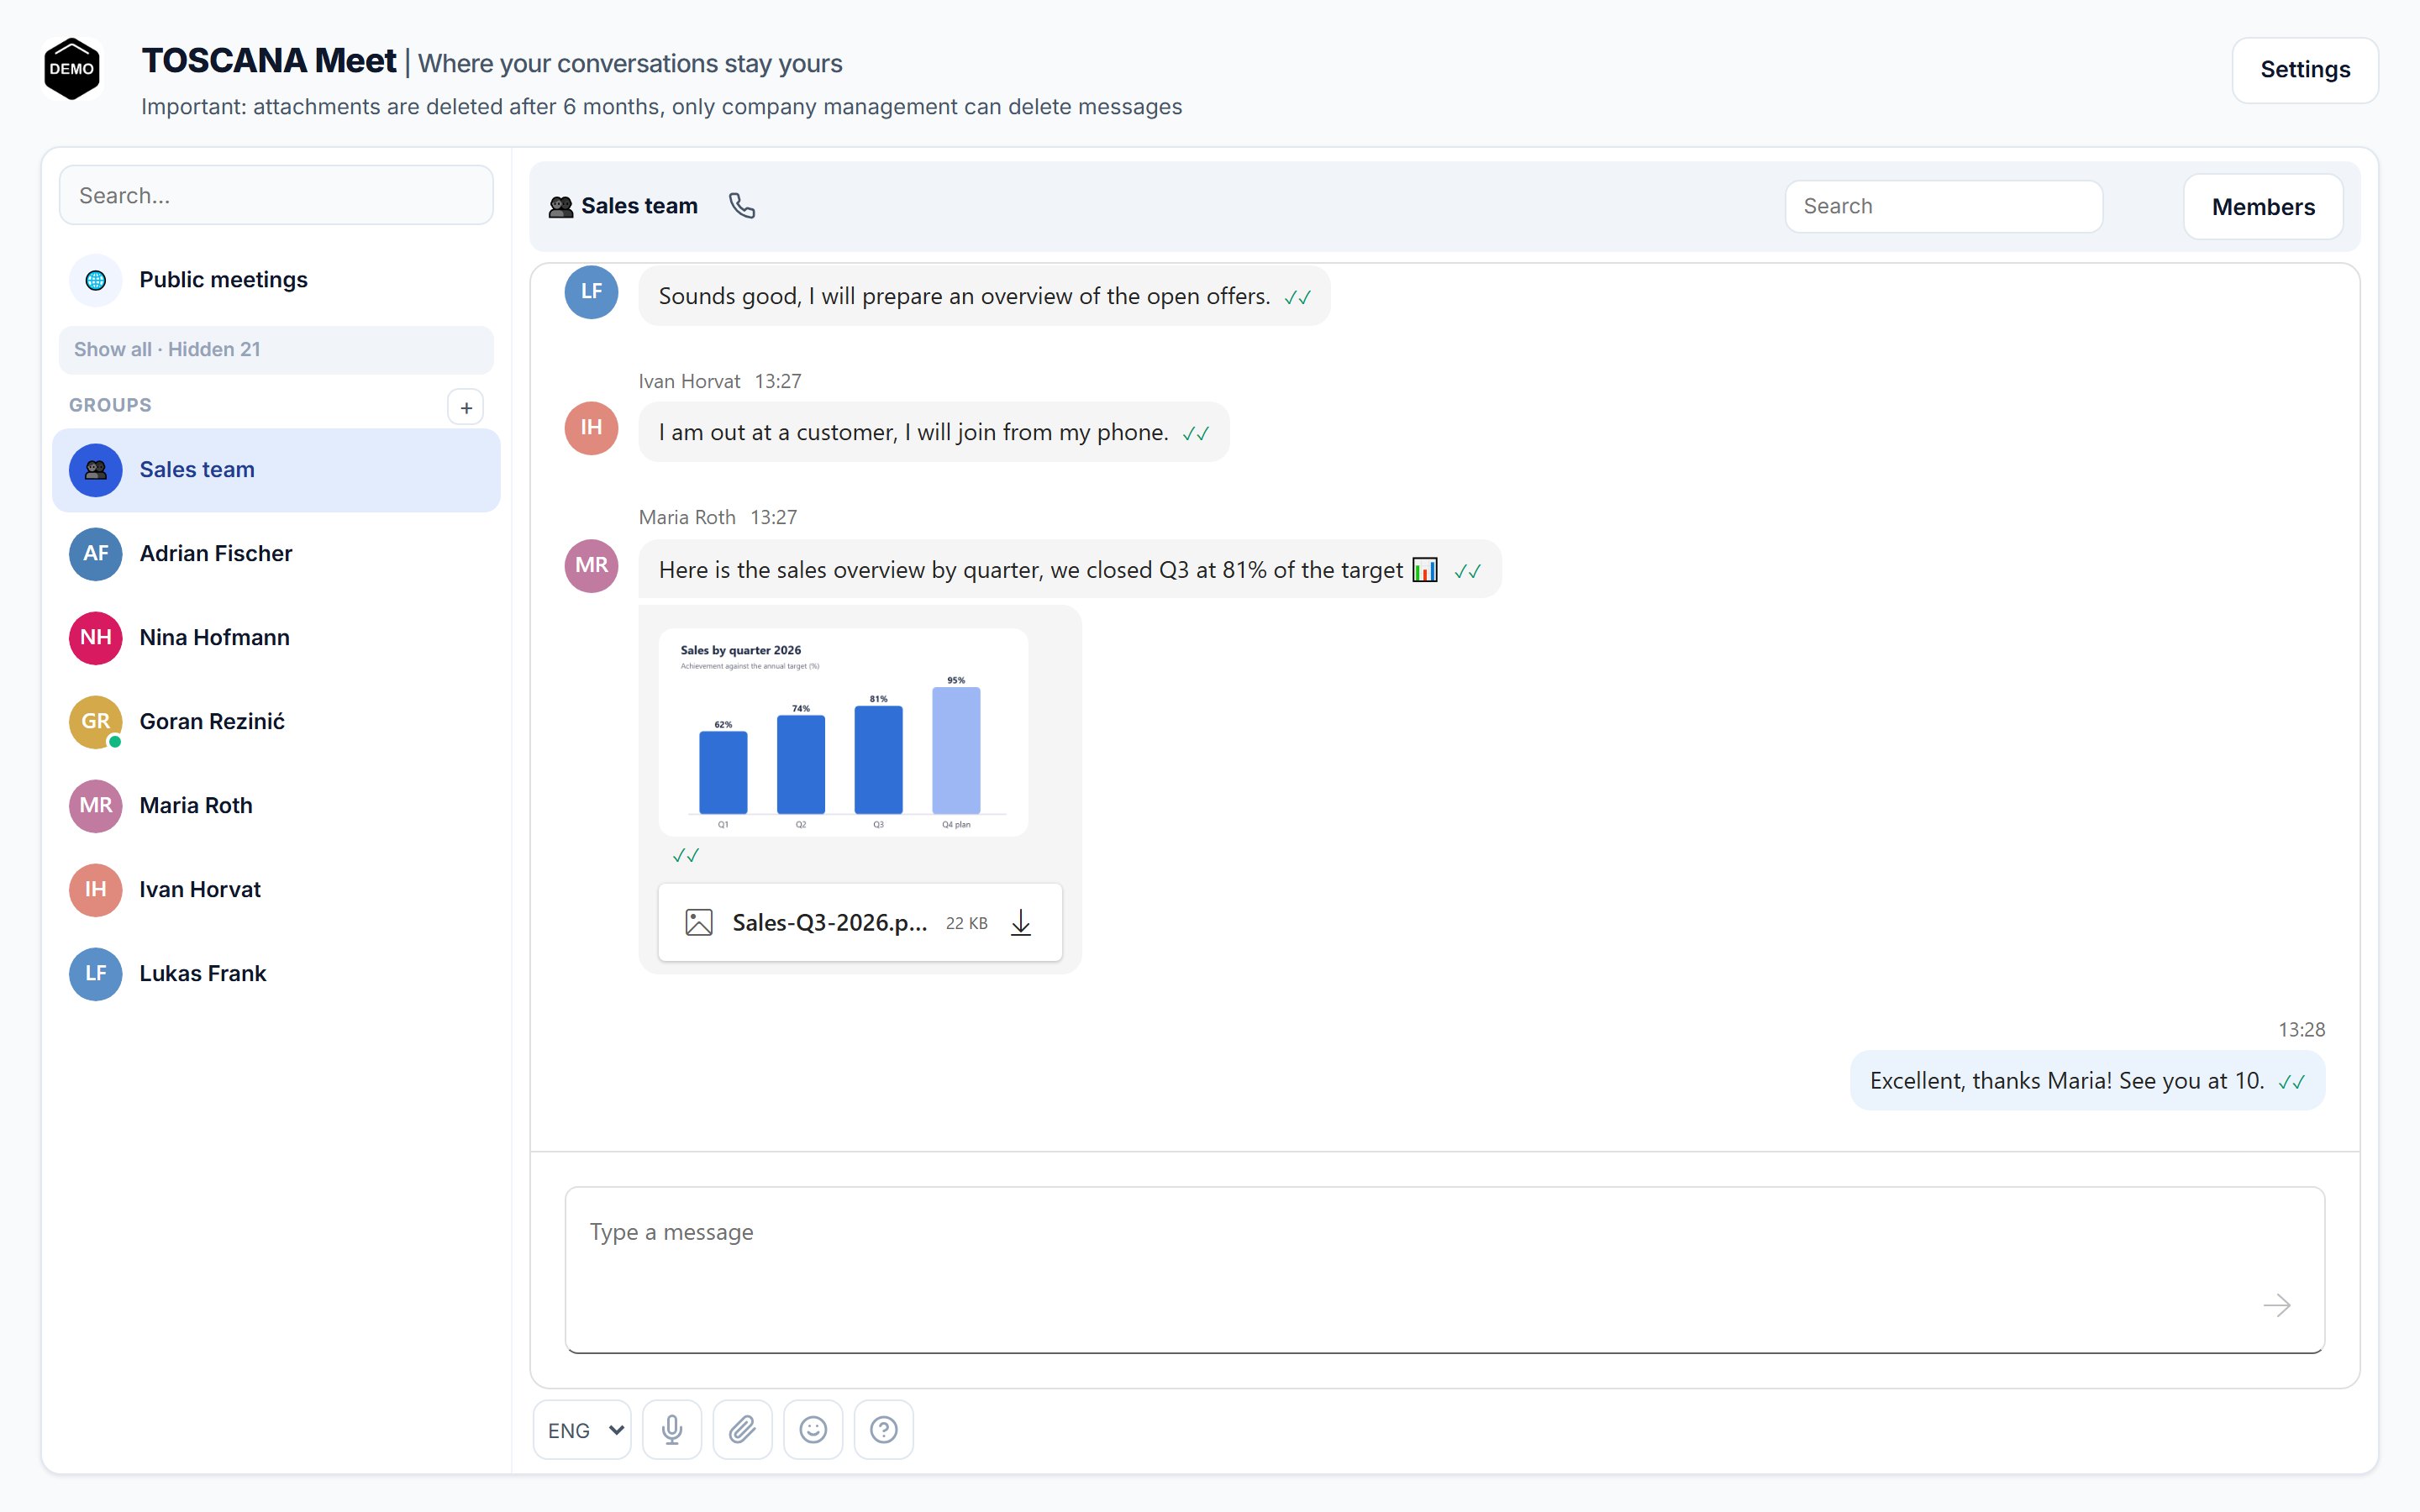The width and height of the screenshot is (2420, 1512).
Task: Open the emoji picker
Action: pyautogui.click(x=813, y=1430)
